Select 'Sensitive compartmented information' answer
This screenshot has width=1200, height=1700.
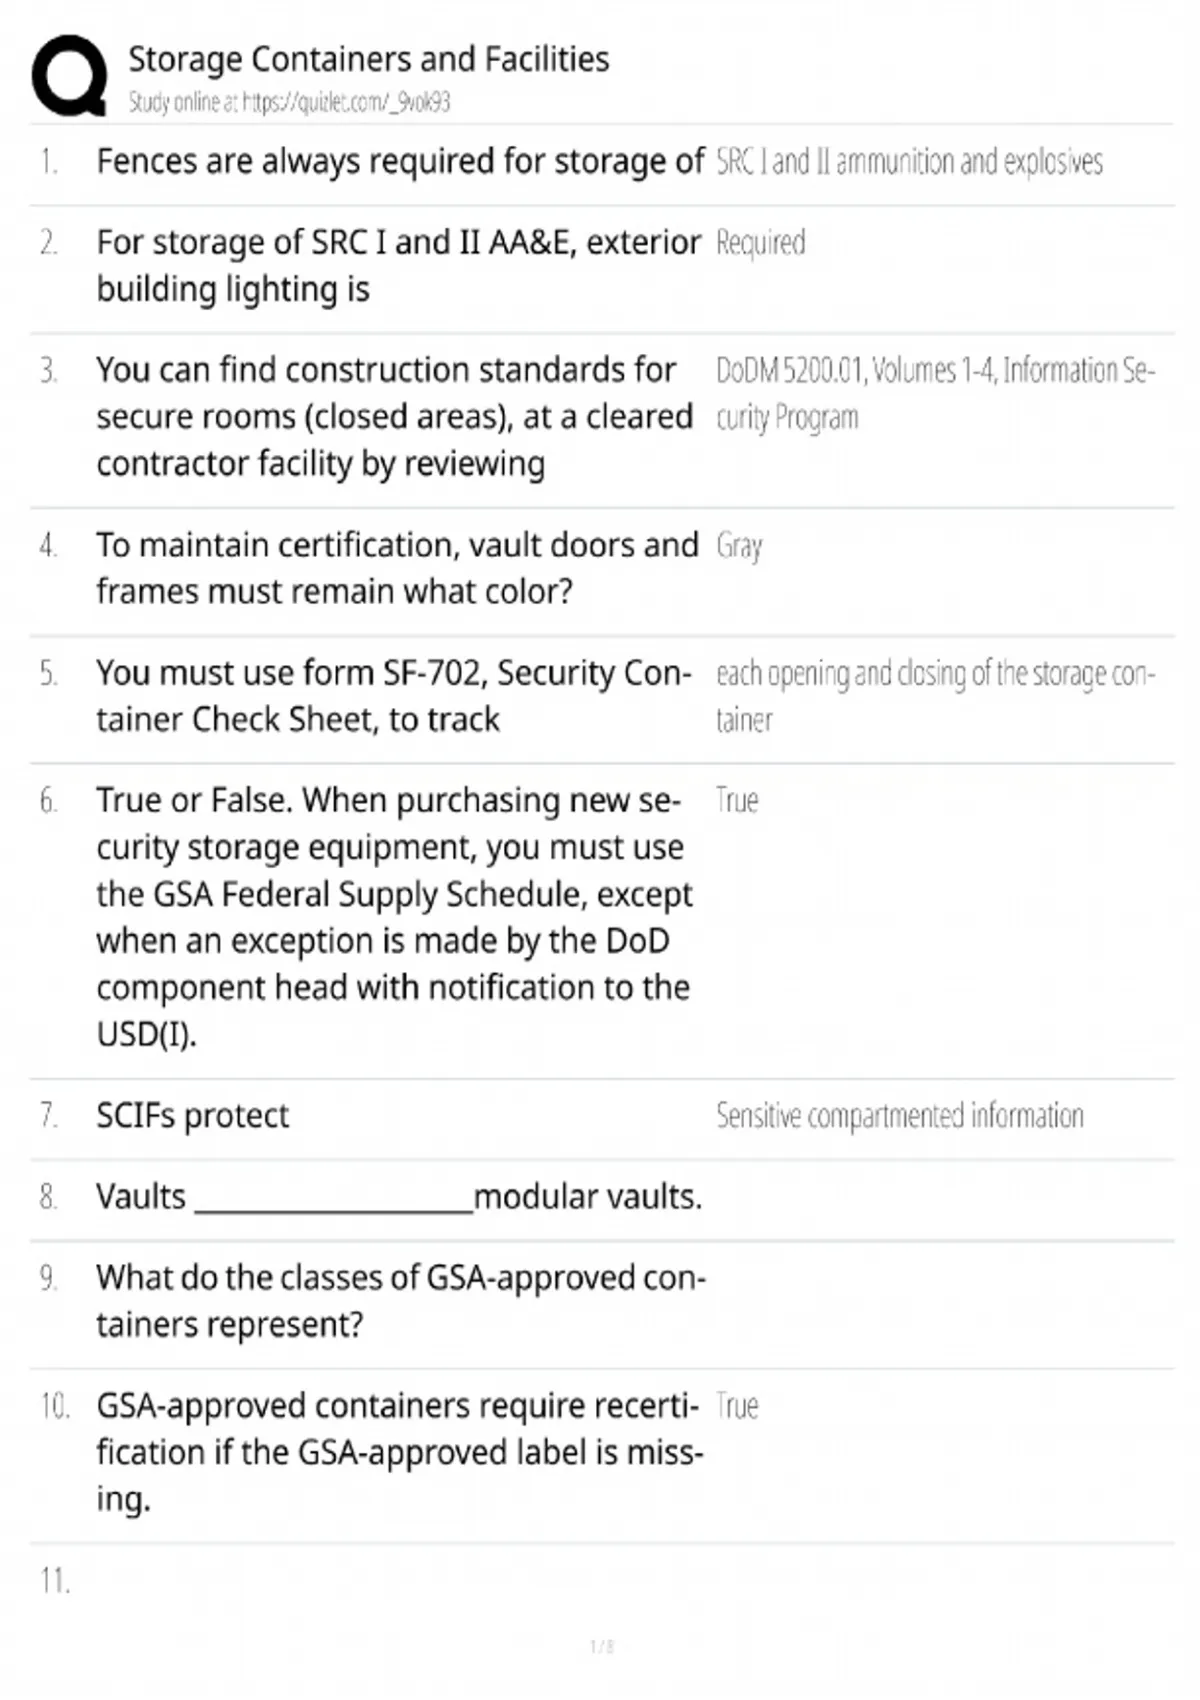(899, 1116)
